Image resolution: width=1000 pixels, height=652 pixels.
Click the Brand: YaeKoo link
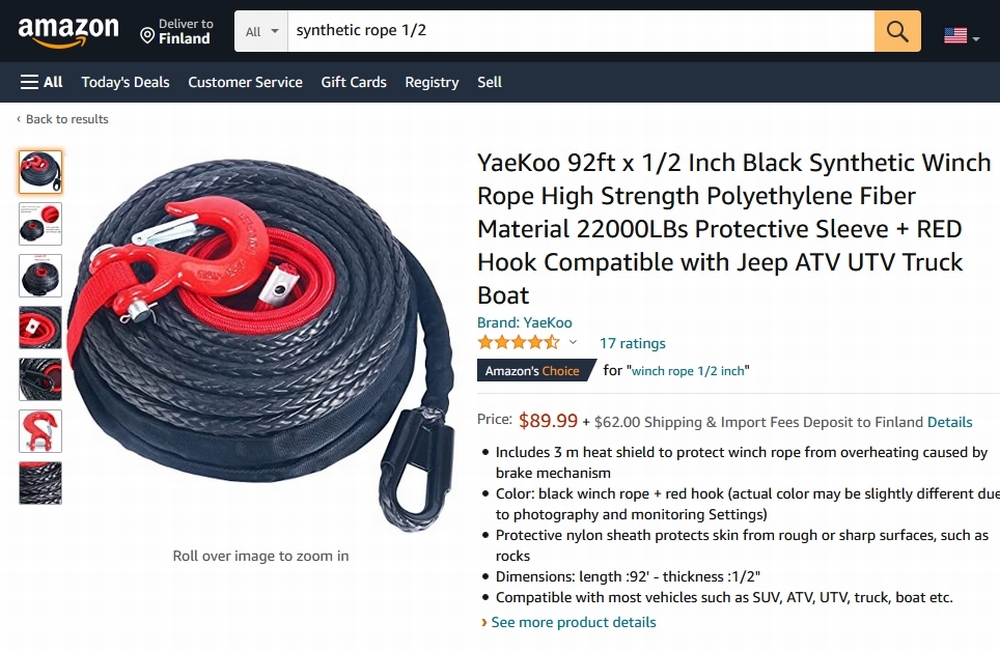tap(524, 322)
